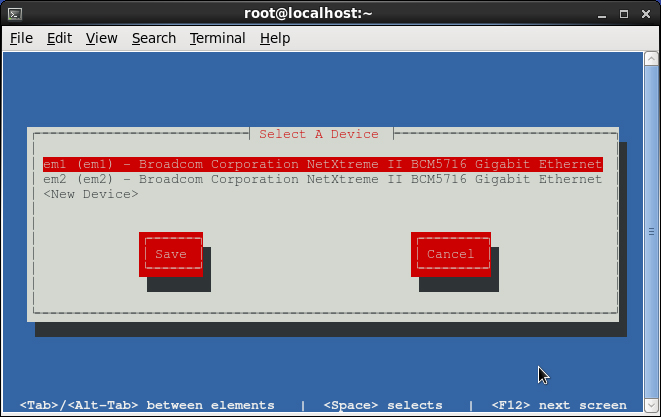The height and width of the screenshot is (417, 661).
Task: Open the Edit menu
Action: point(59,38)
